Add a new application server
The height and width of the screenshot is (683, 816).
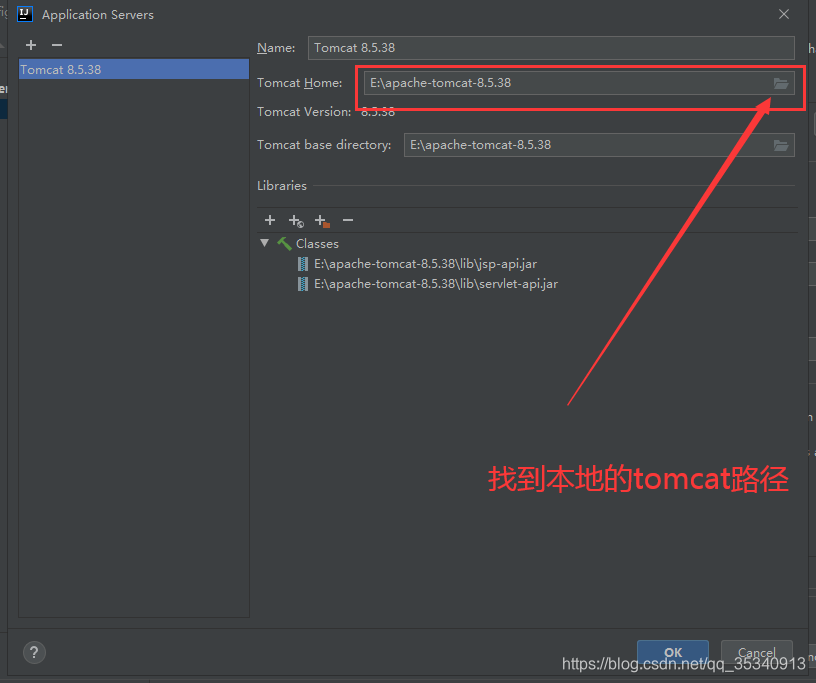pyautogui.click(x=31, y=45)
